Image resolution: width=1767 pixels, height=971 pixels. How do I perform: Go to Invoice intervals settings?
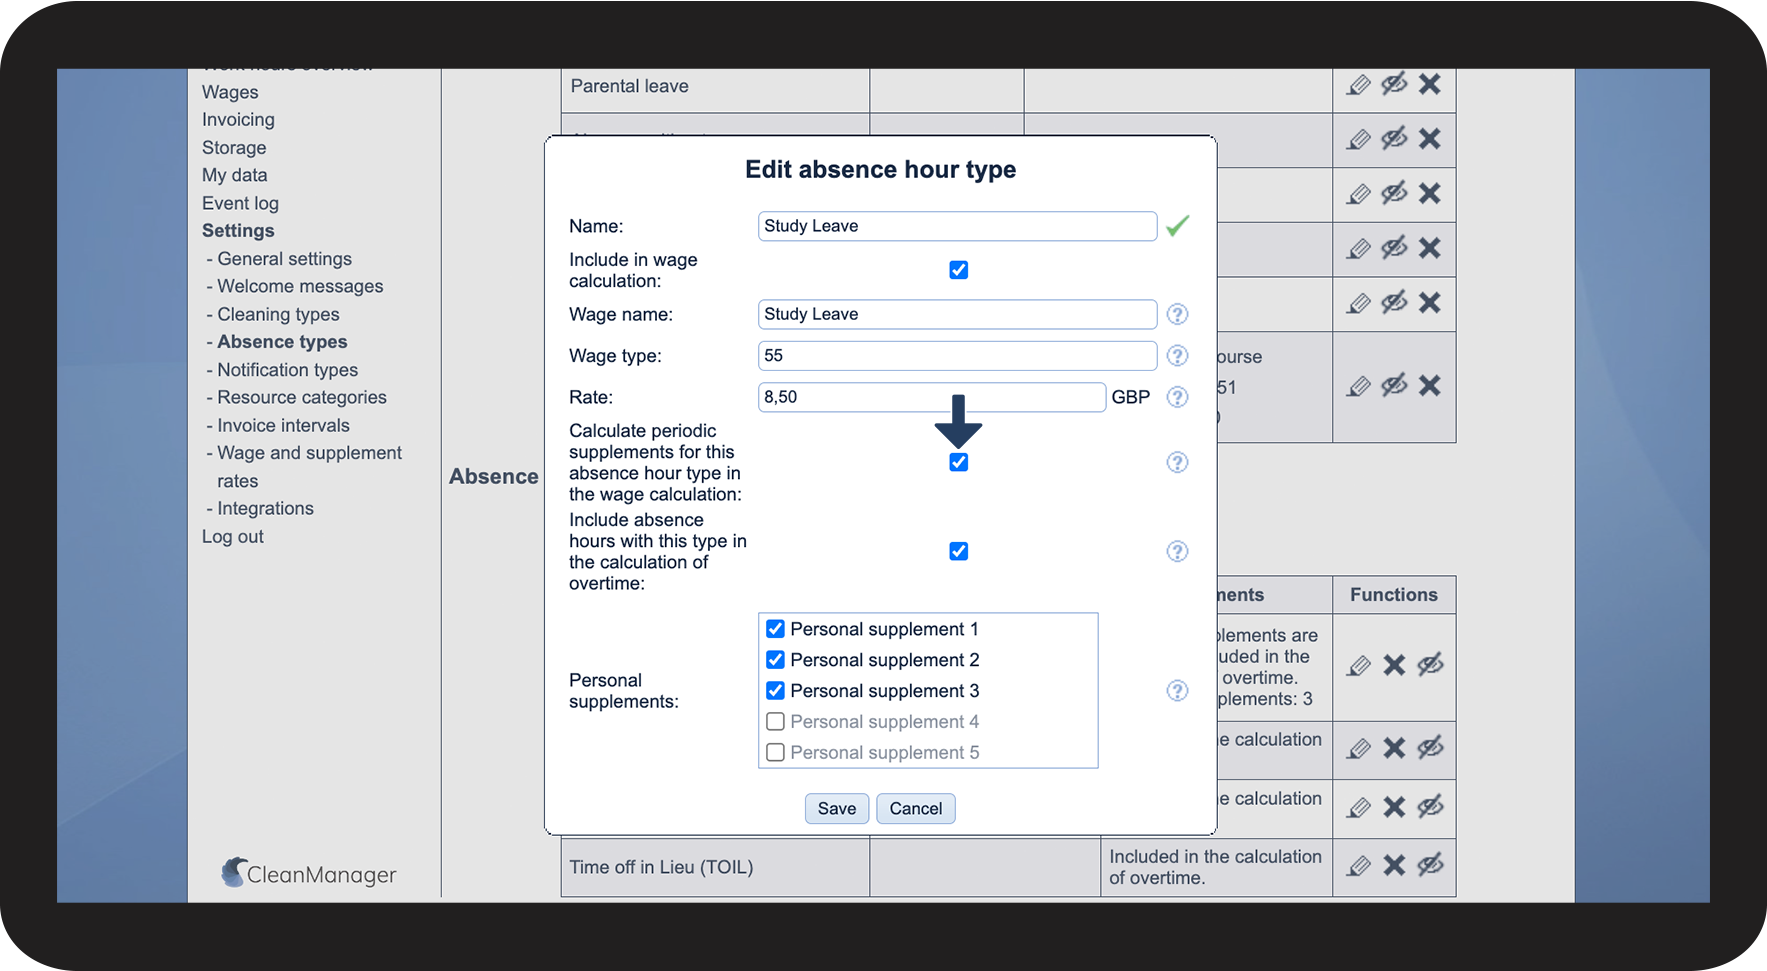pos(284,426)
